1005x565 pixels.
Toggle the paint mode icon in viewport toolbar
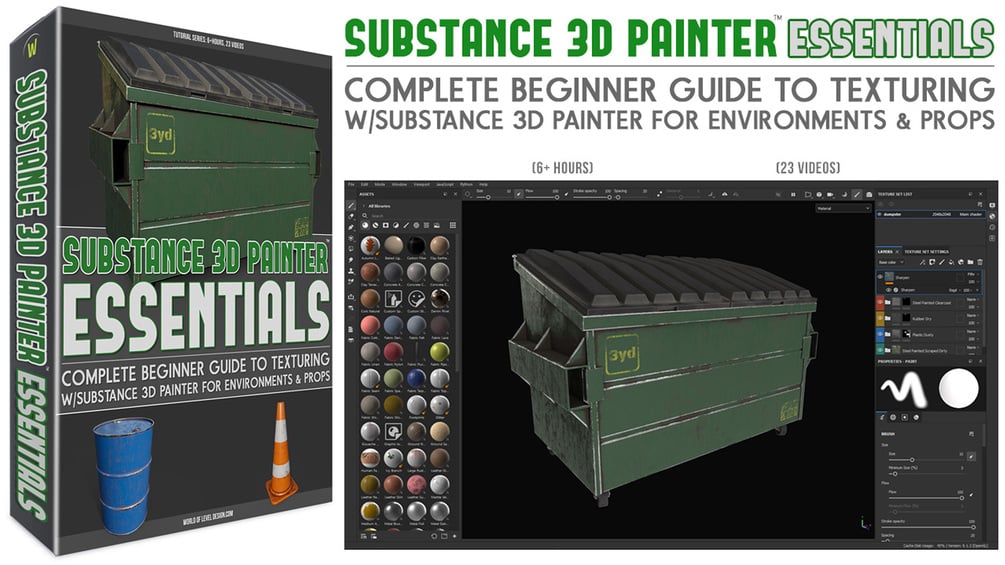pos(856,194)
